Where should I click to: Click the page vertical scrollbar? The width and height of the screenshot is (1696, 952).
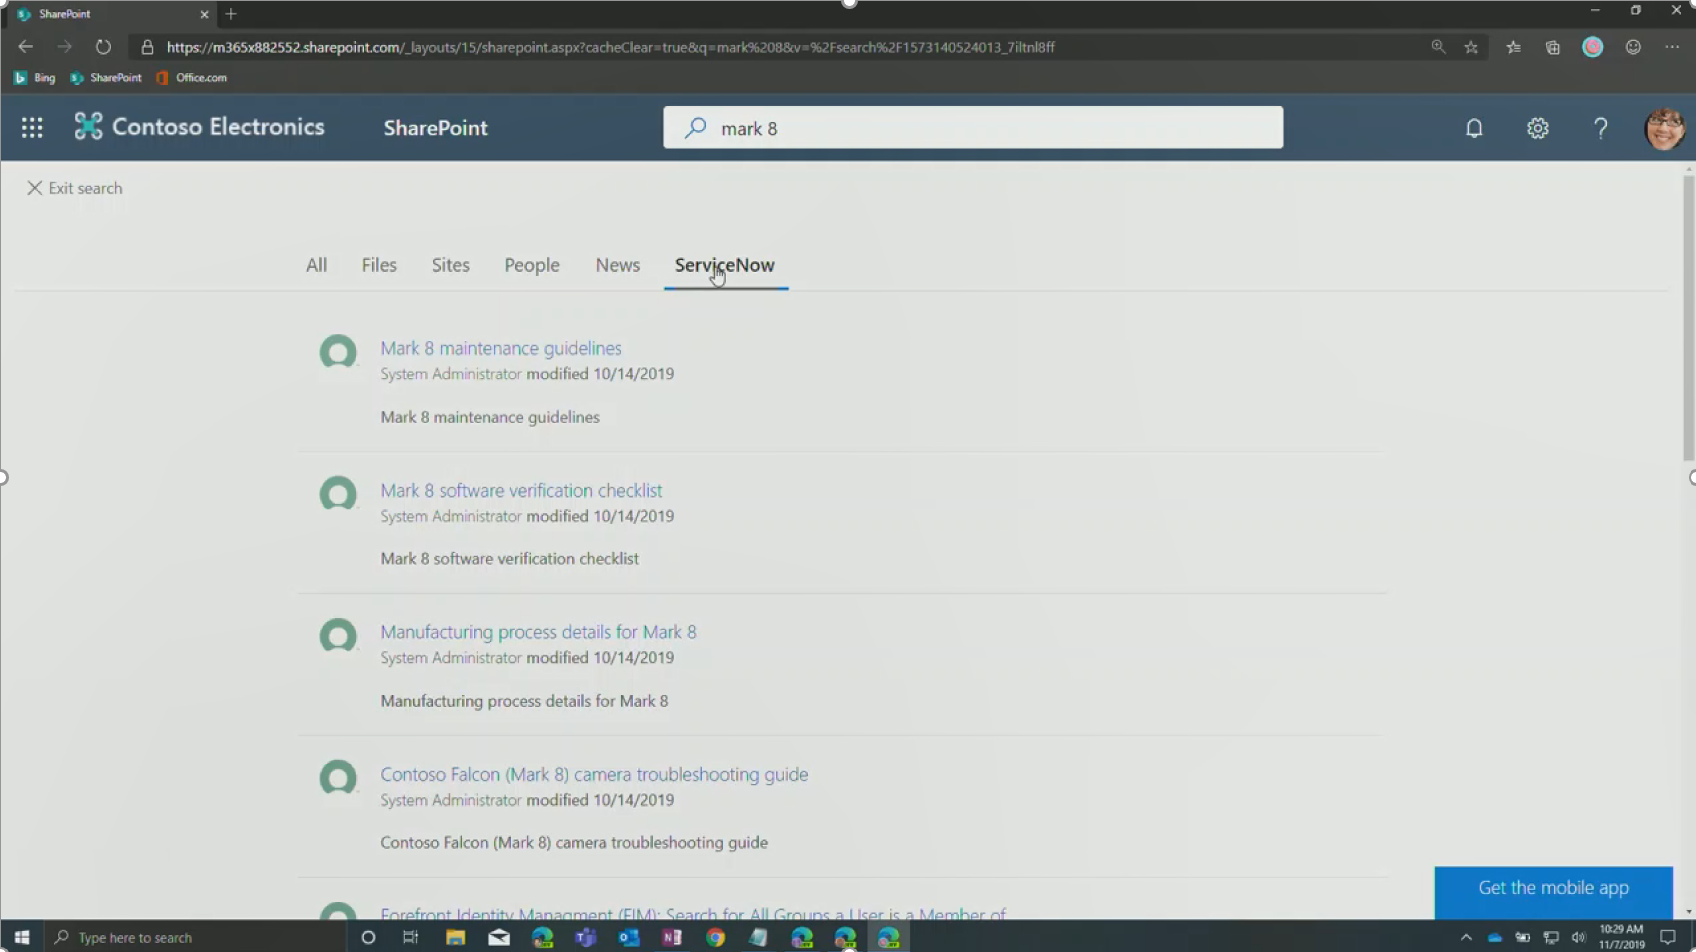coord(1689,318)
